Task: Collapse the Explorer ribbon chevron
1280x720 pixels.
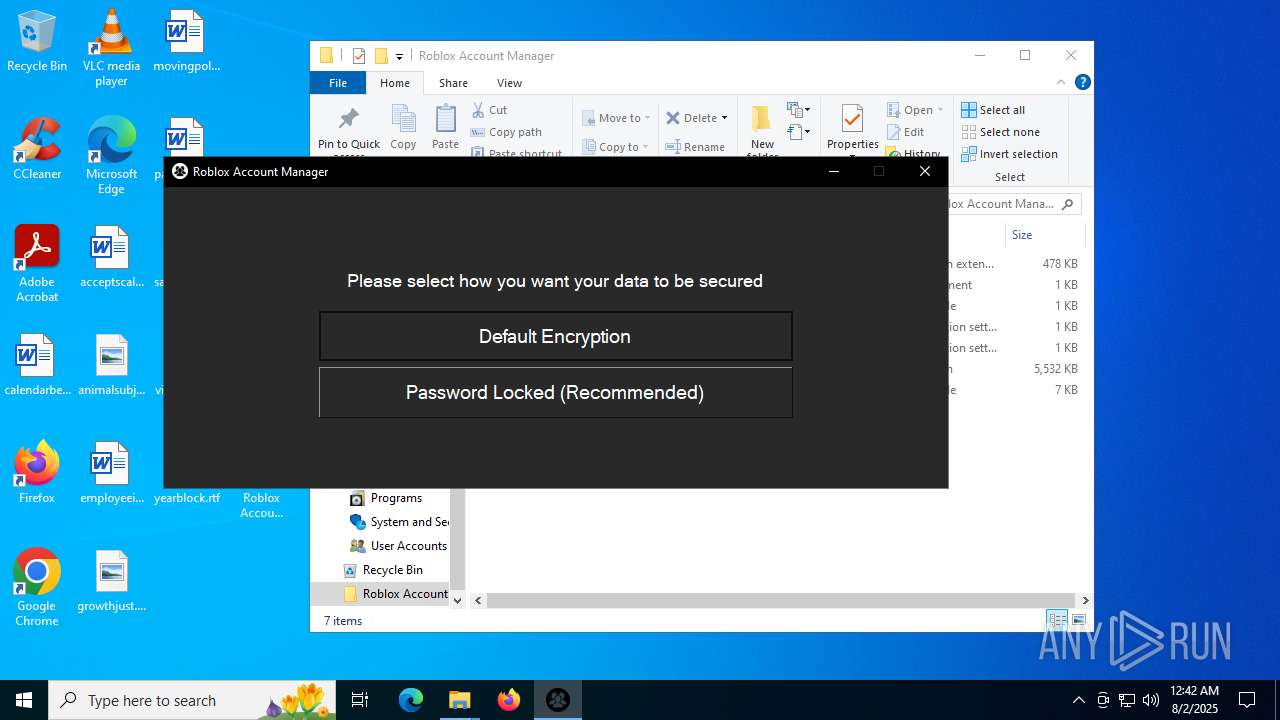Action: click(x=1061, y=83)
